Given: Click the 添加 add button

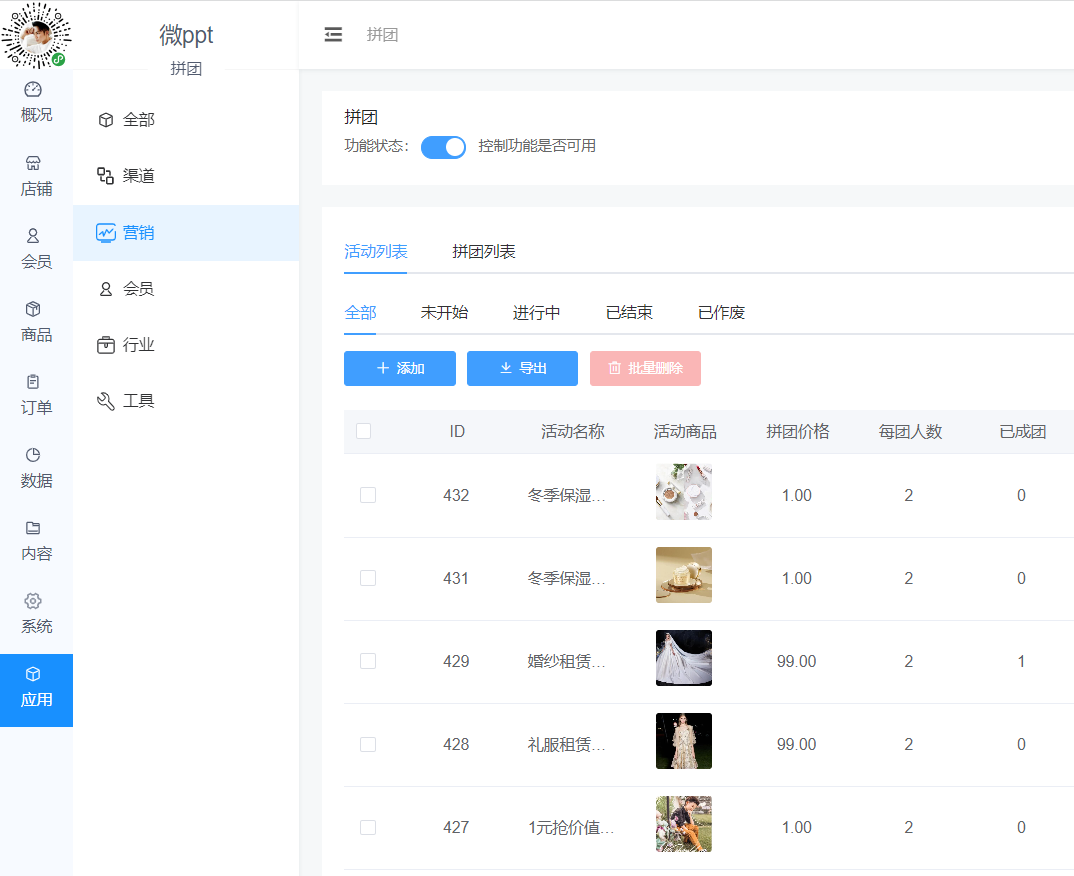Looking at the screenshot, I should click(x=400, y=368).
